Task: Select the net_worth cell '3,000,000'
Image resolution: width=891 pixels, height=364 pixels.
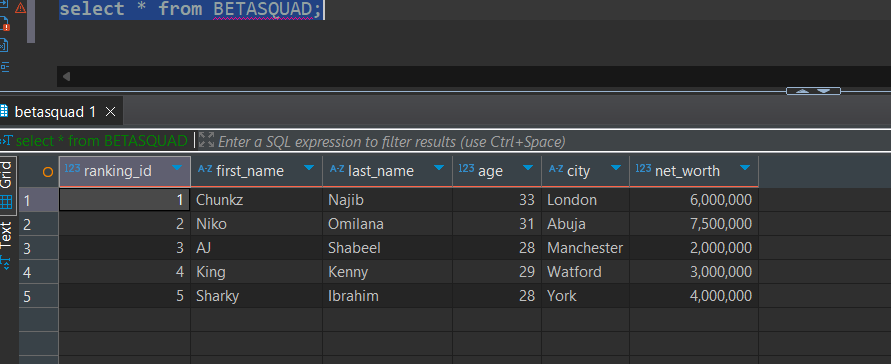Action: [694, 272]
